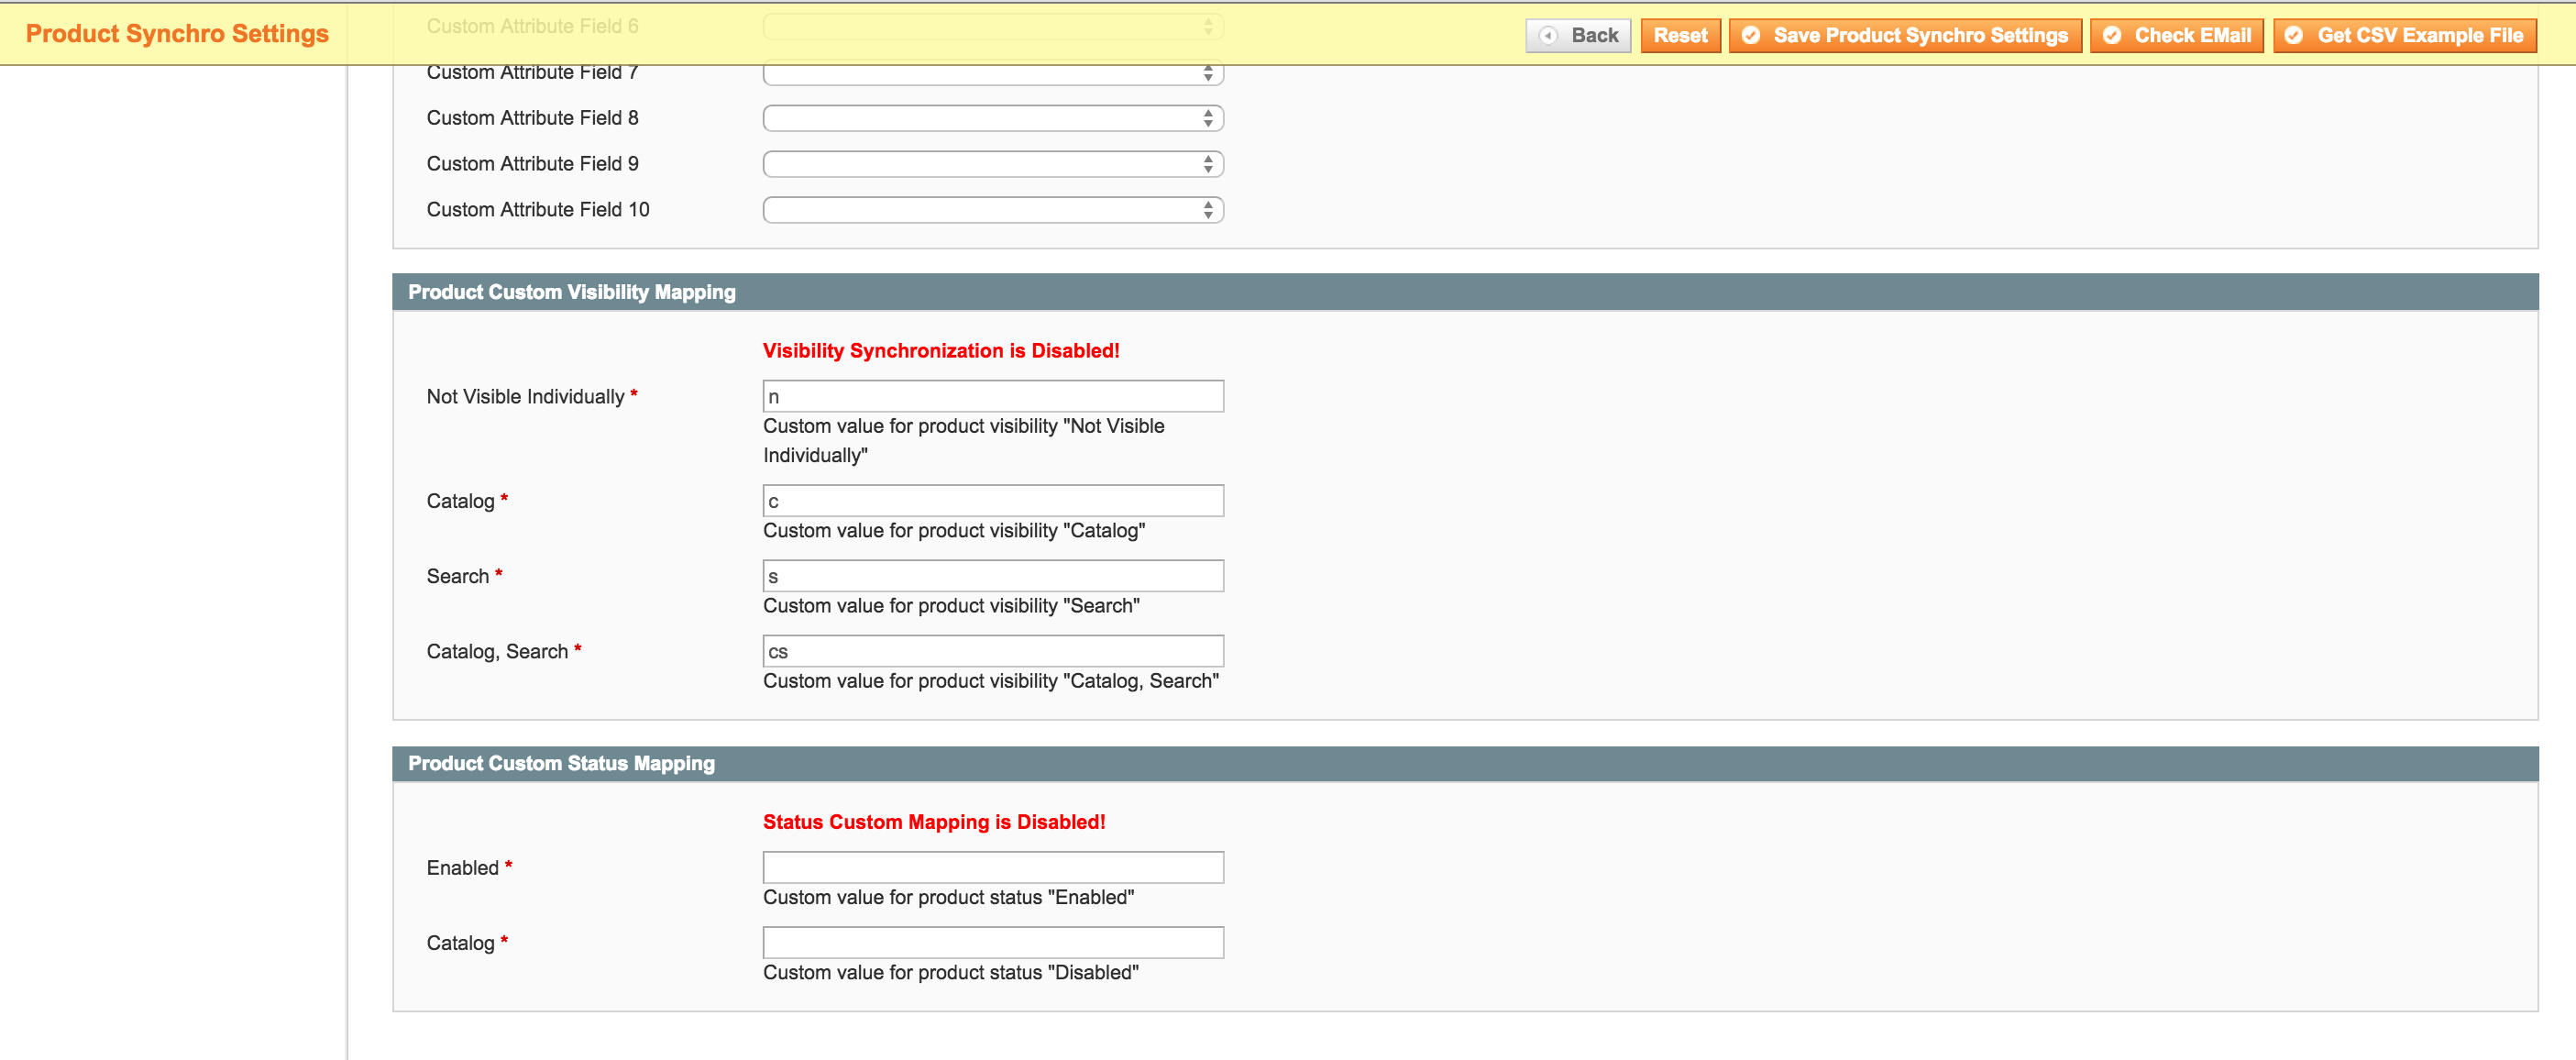Click the Custom Attribute Field 9 label
2576x1060 pixels.
click(x=532, y=164)
